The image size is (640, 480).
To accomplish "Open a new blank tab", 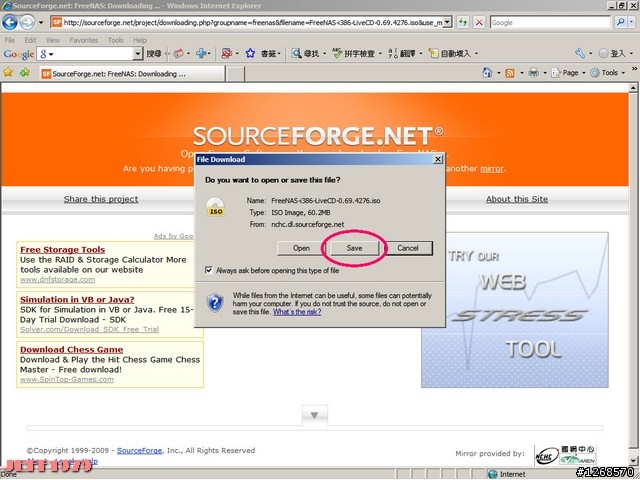I will pyautogui.click(x=236, y=74).
